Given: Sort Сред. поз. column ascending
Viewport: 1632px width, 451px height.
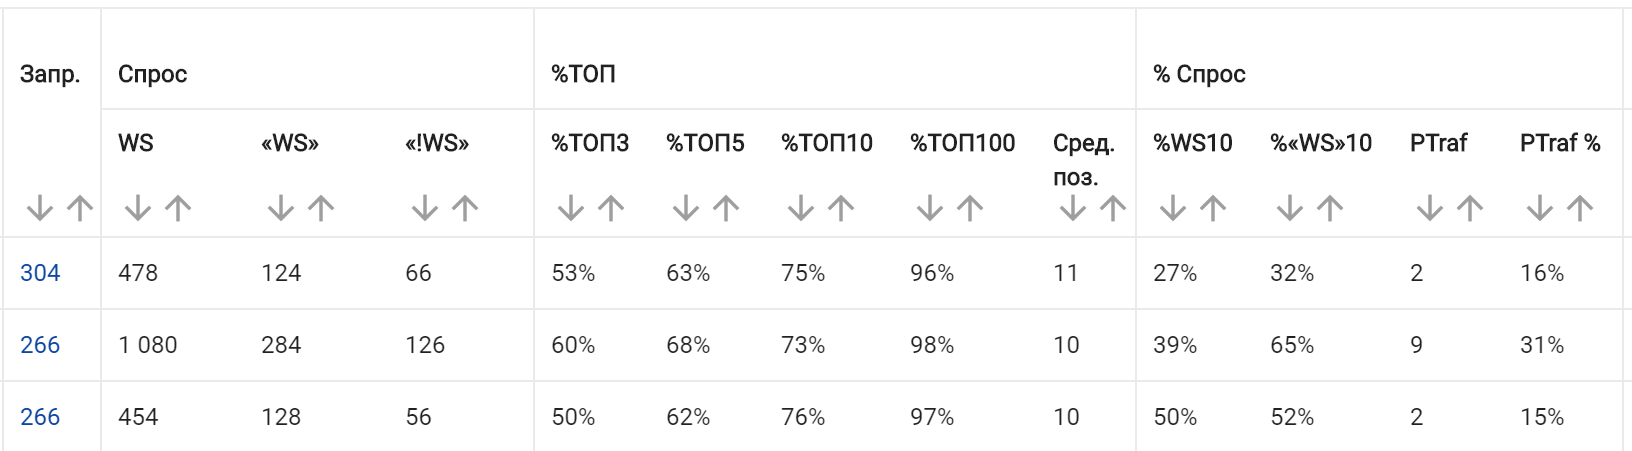Looking at the screenshot, I should 1113,208.
